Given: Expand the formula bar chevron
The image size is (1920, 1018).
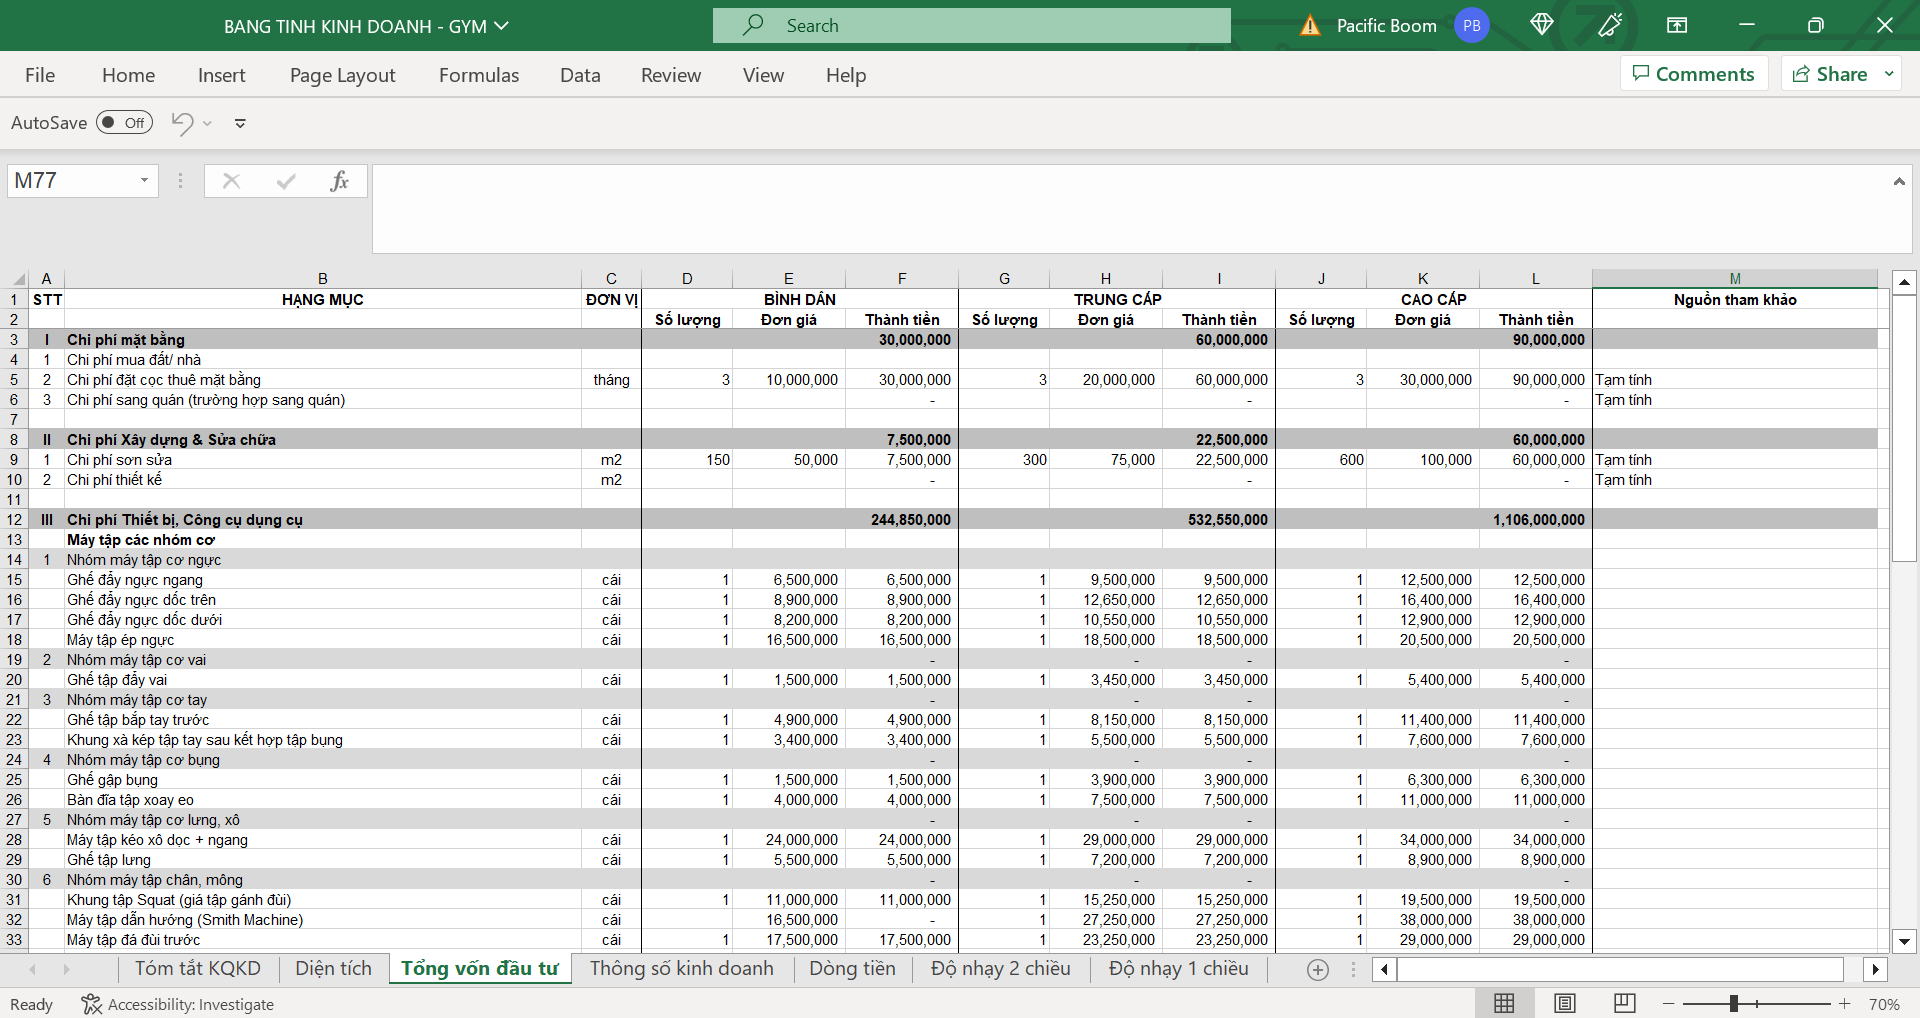Looking at the screenshot, I should 1898,181.
